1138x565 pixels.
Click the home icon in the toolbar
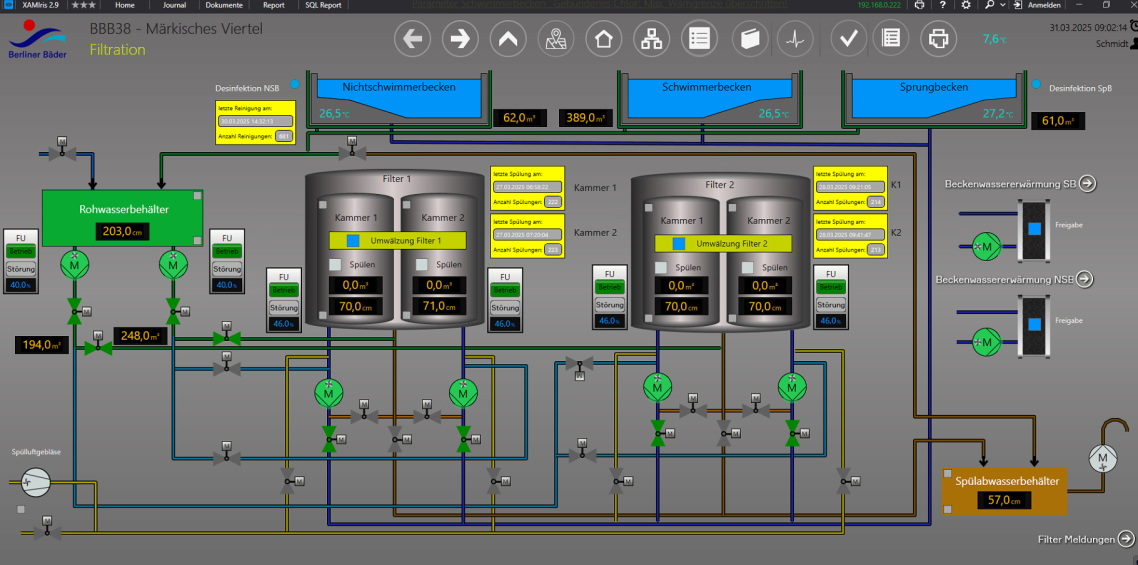tap(603, 40)
